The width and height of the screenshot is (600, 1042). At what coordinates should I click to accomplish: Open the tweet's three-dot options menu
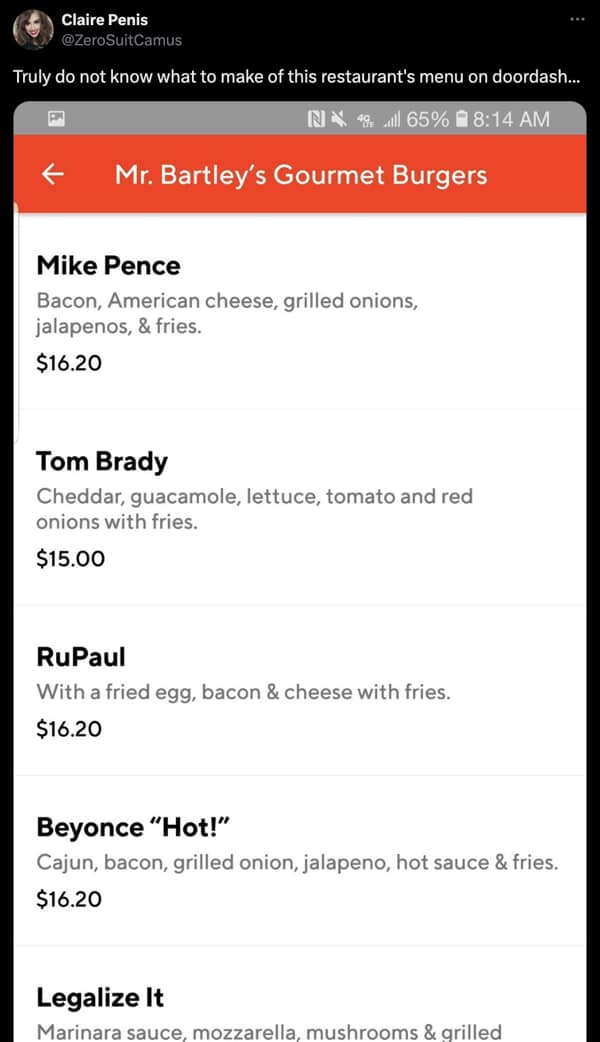click(x=577, y=18)
